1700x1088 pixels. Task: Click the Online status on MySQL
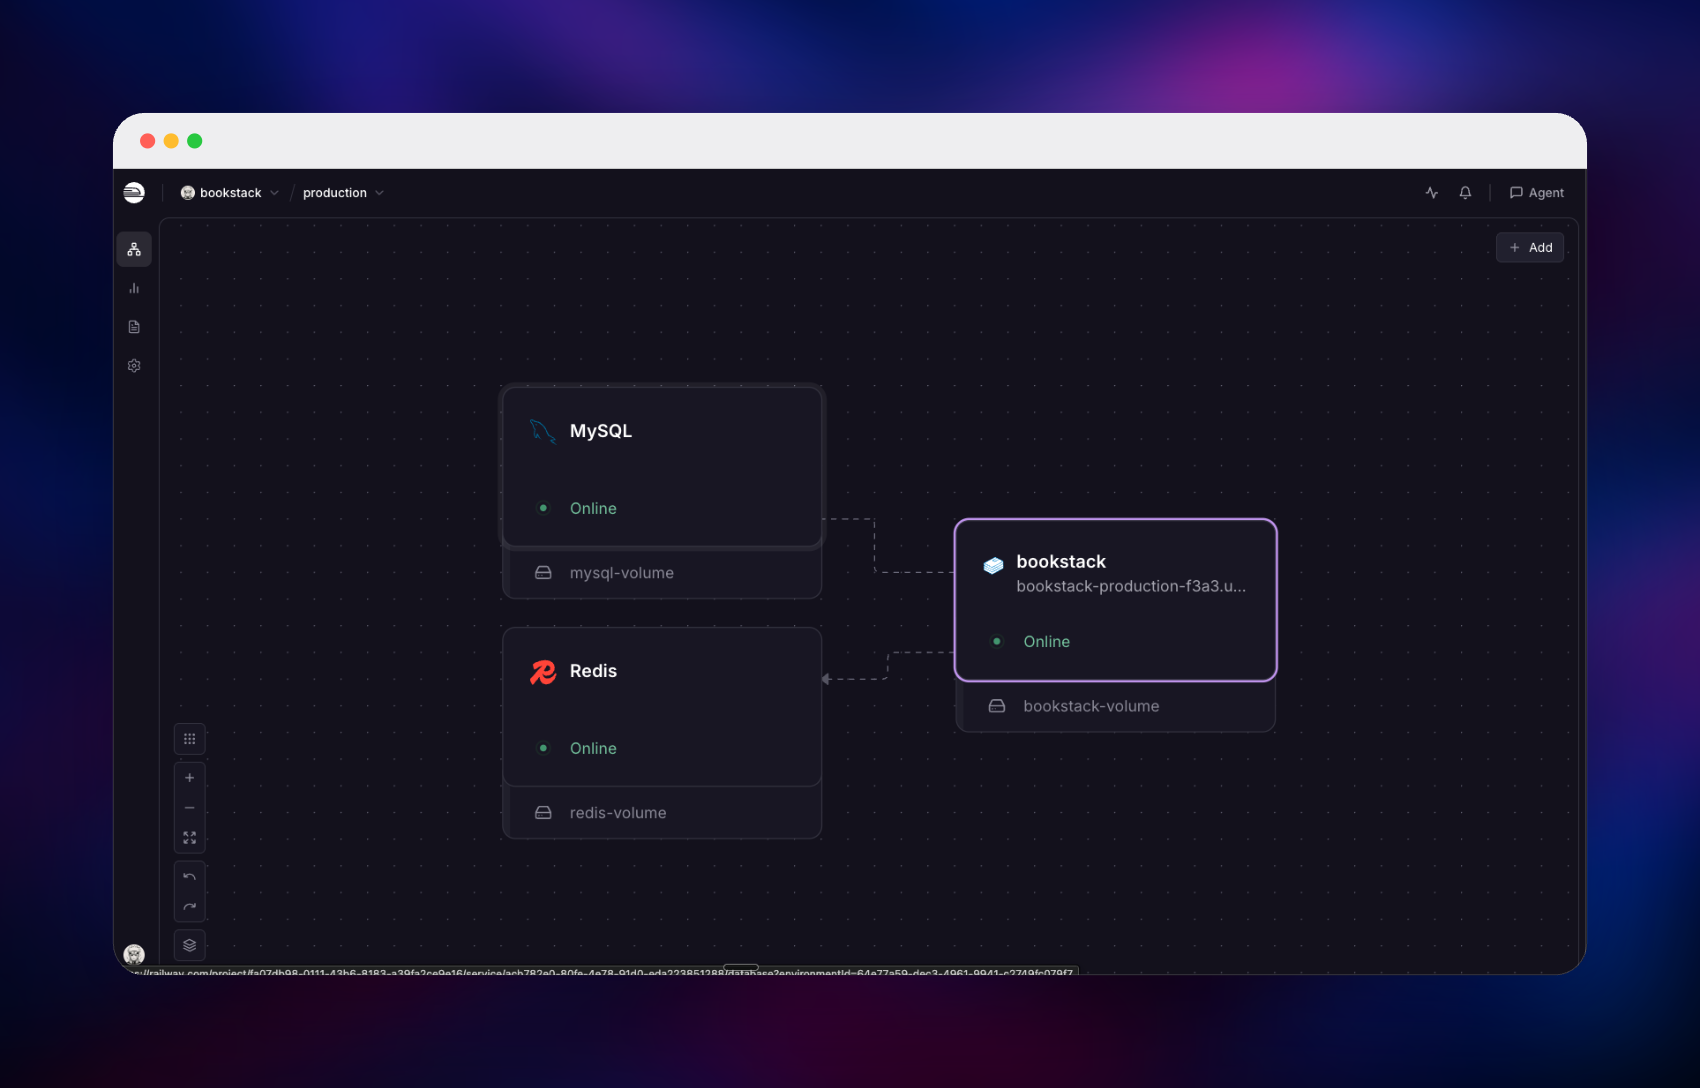pyautogui.click(x=593, y=508)
